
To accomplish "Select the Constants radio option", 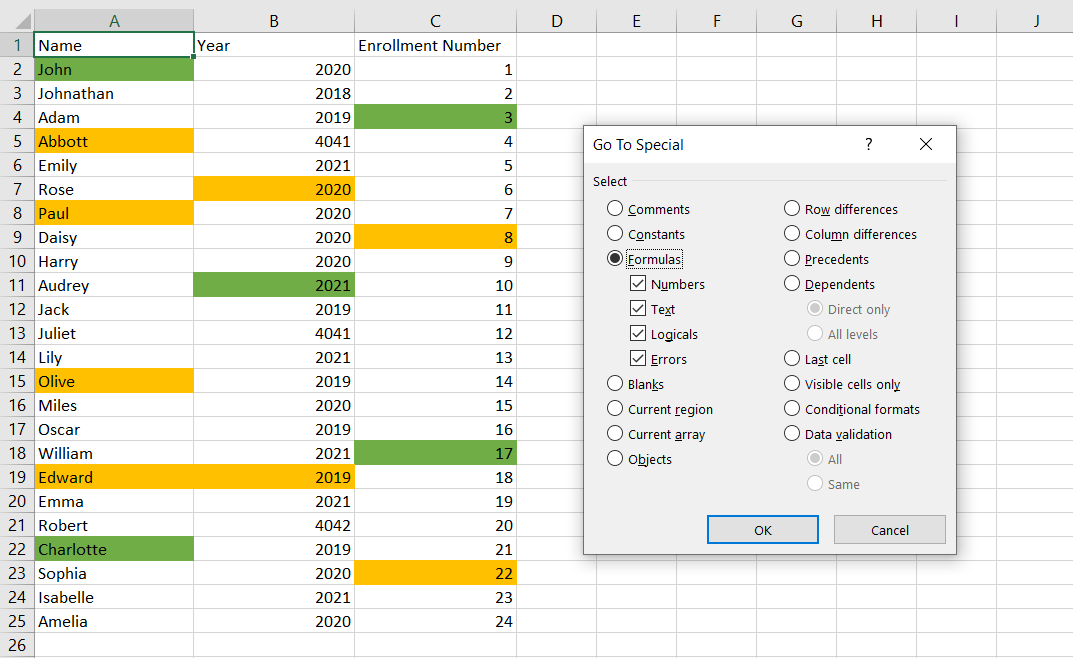I will tap(645, 234).
